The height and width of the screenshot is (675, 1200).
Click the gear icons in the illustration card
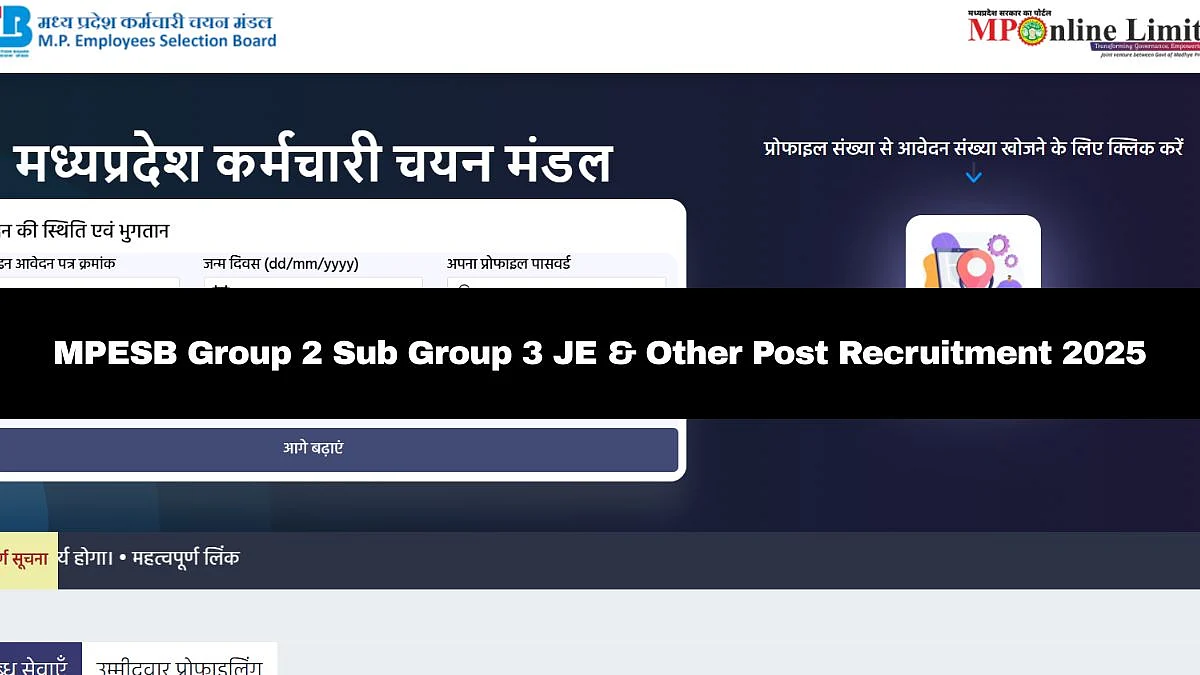pyautogui.click(x=1002, y=250)
